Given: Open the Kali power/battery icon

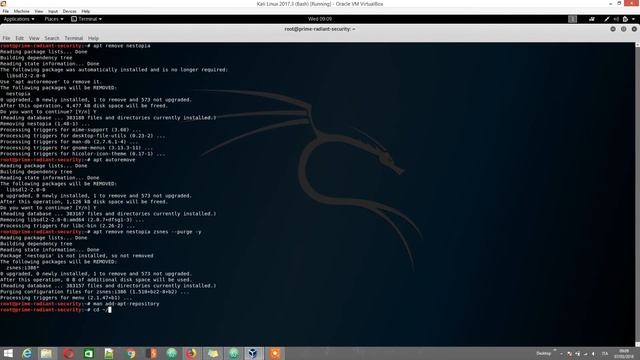Looking at the screenshot, I should click(x=625, y=19).
